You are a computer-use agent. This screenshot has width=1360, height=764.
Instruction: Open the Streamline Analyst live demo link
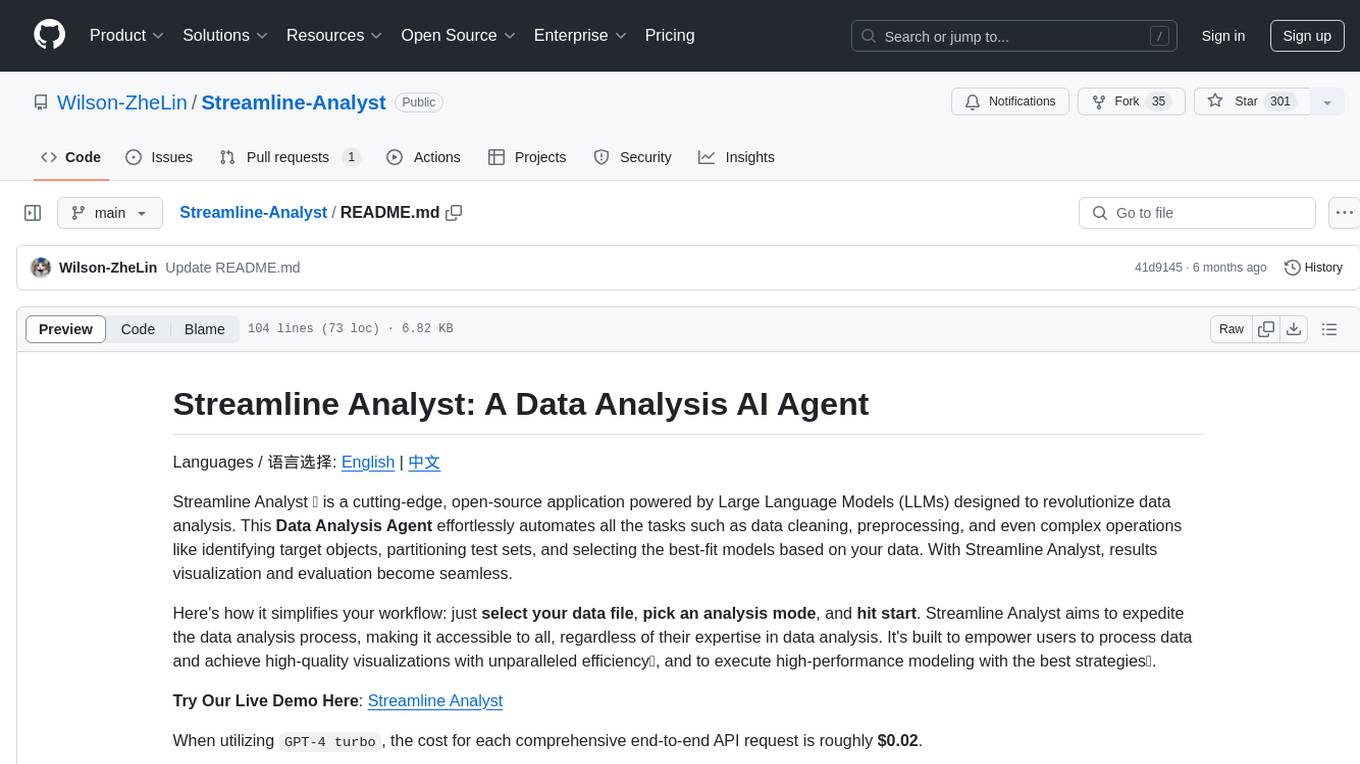coord(435,701)
